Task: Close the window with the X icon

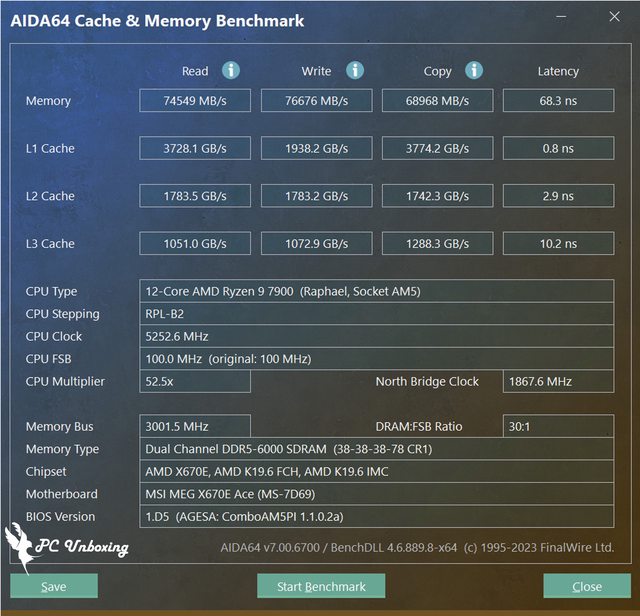Action: tap(614, 17)
